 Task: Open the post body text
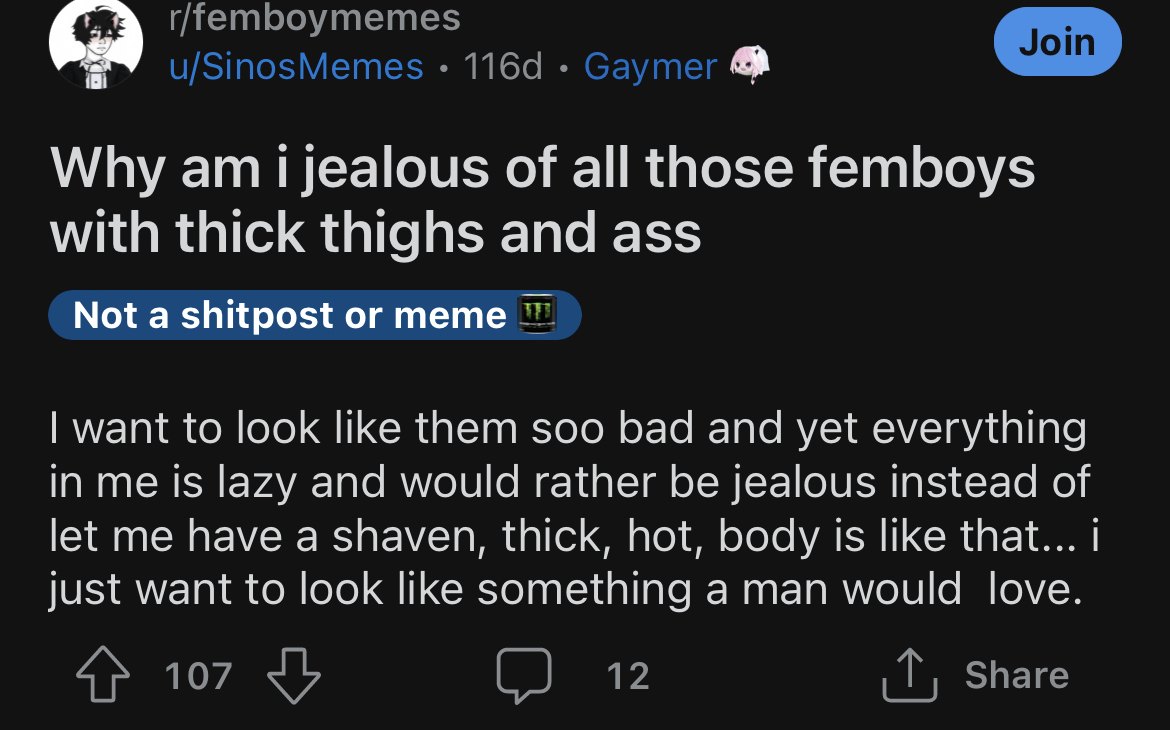click(x=573, y=509)
